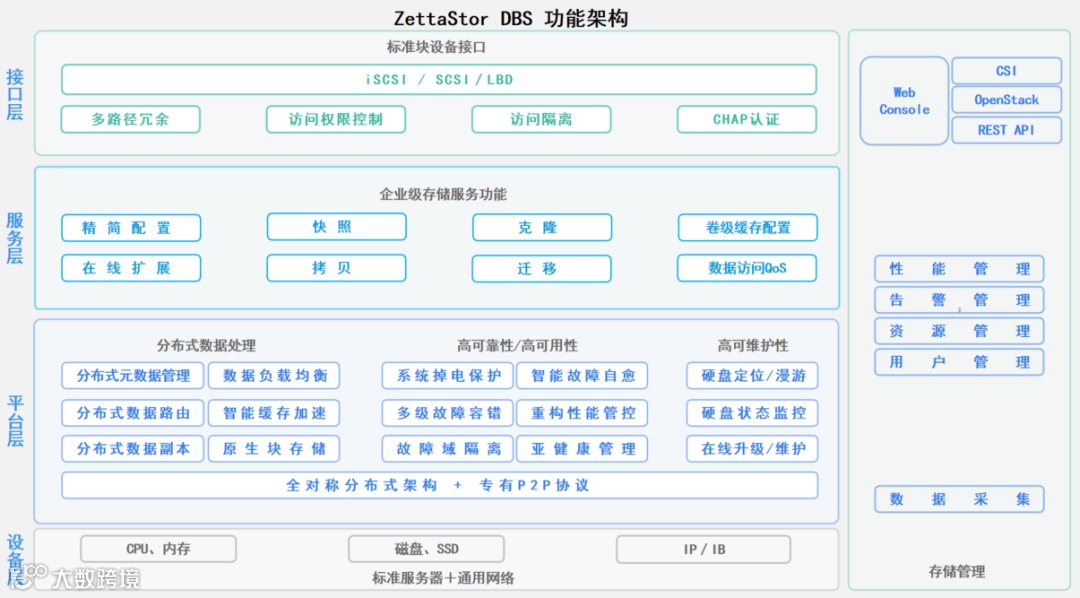Select the 智能缓存加速 box
The width and height of the screenshot is (1080, 598).
point(274,413)
